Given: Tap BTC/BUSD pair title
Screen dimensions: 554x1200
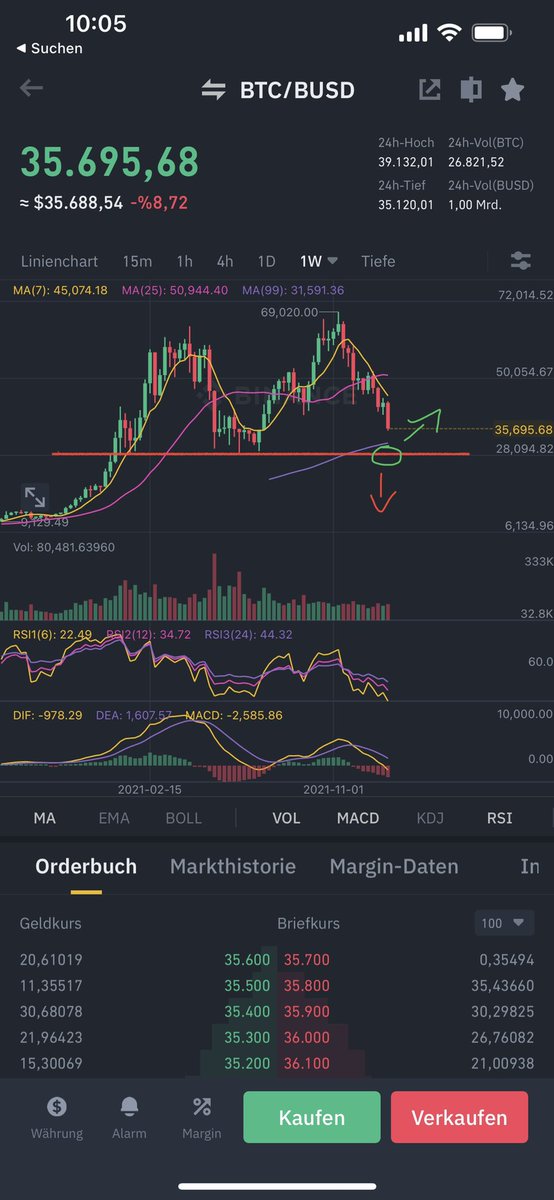Looking at the screenshot, I should [x=297, y=90].
